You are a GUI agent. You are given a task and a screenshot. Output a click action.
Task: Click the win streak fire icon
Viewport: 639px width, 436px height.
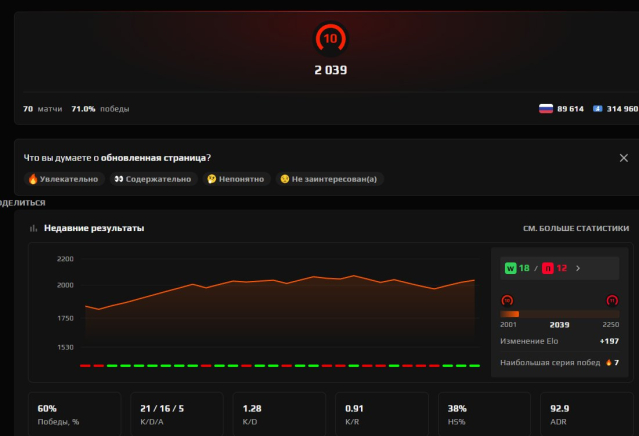pos(608,362)
